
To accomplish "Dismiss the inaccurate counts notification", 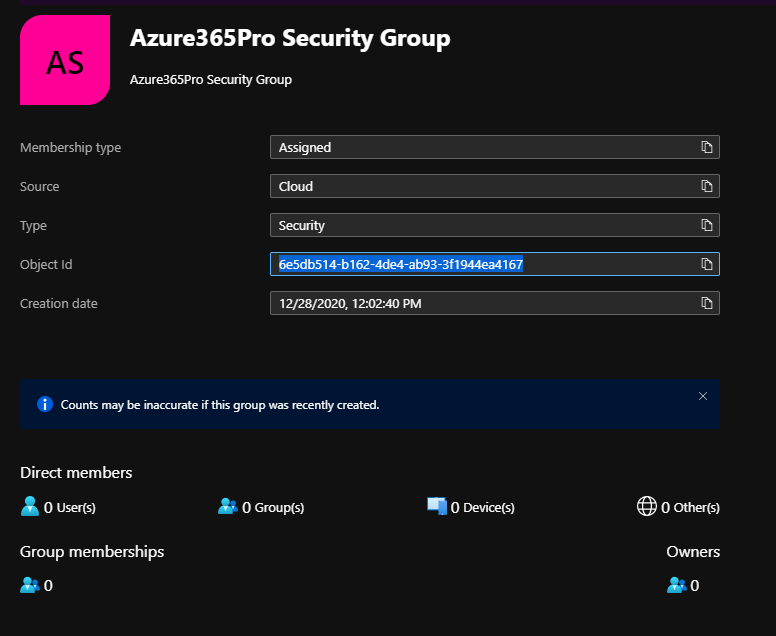I will coord(703,396).
